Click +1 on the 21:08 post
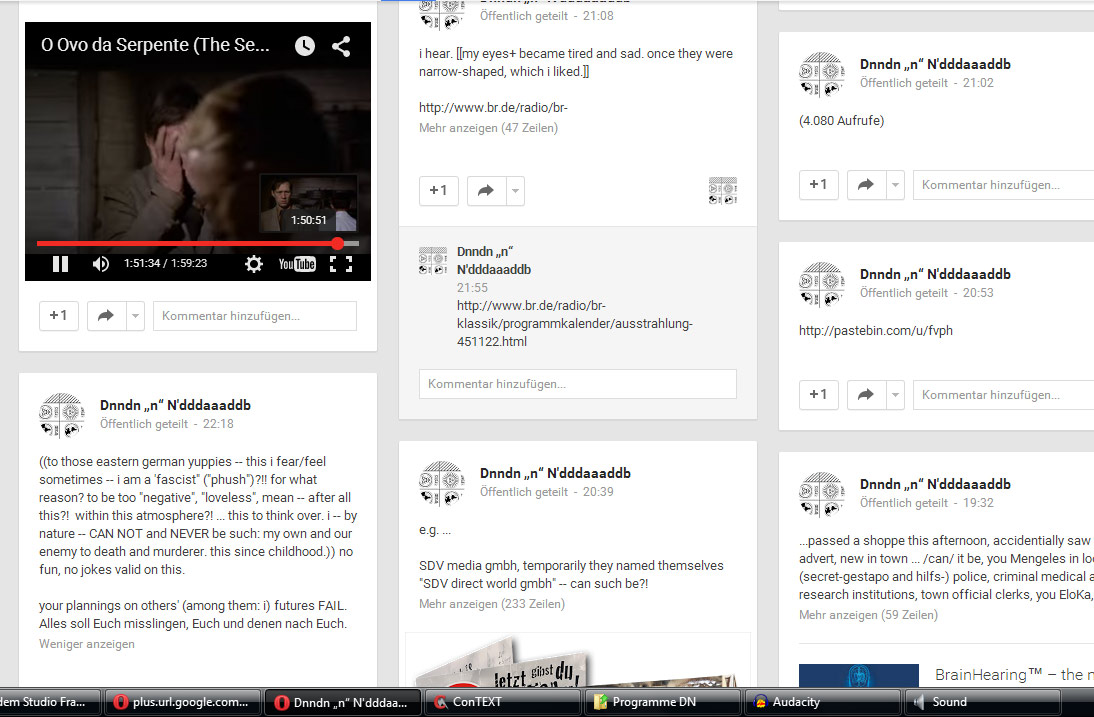Image resolution: width=1094 pixels, height=717 pixels. (x=438, y=190)
